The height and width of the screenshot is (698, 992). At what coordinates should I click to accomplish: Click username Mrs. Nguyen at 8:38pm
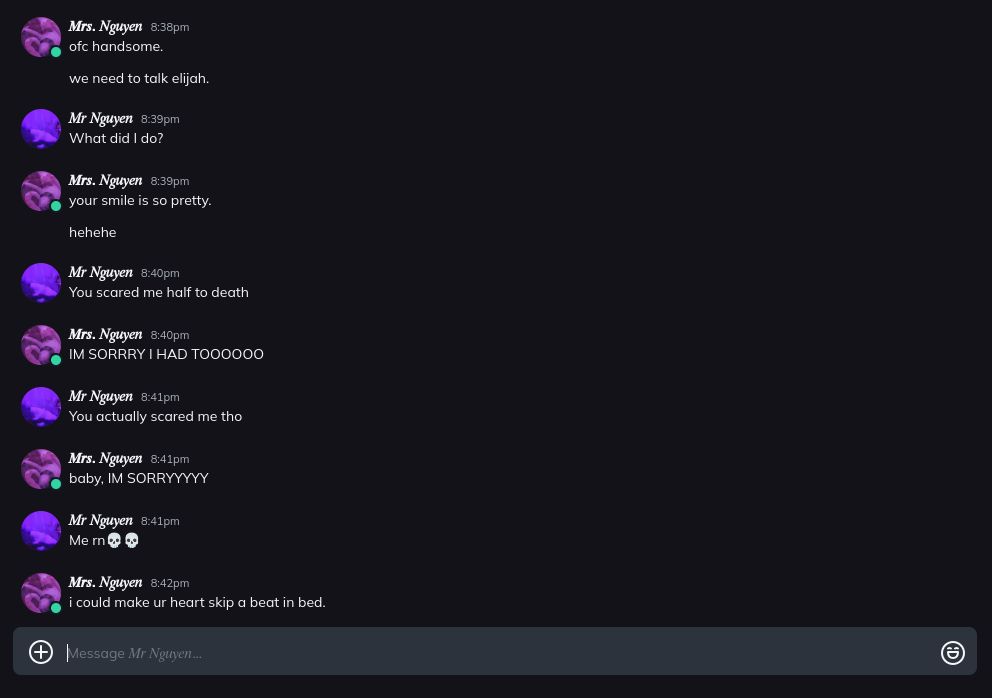[105, 27]
